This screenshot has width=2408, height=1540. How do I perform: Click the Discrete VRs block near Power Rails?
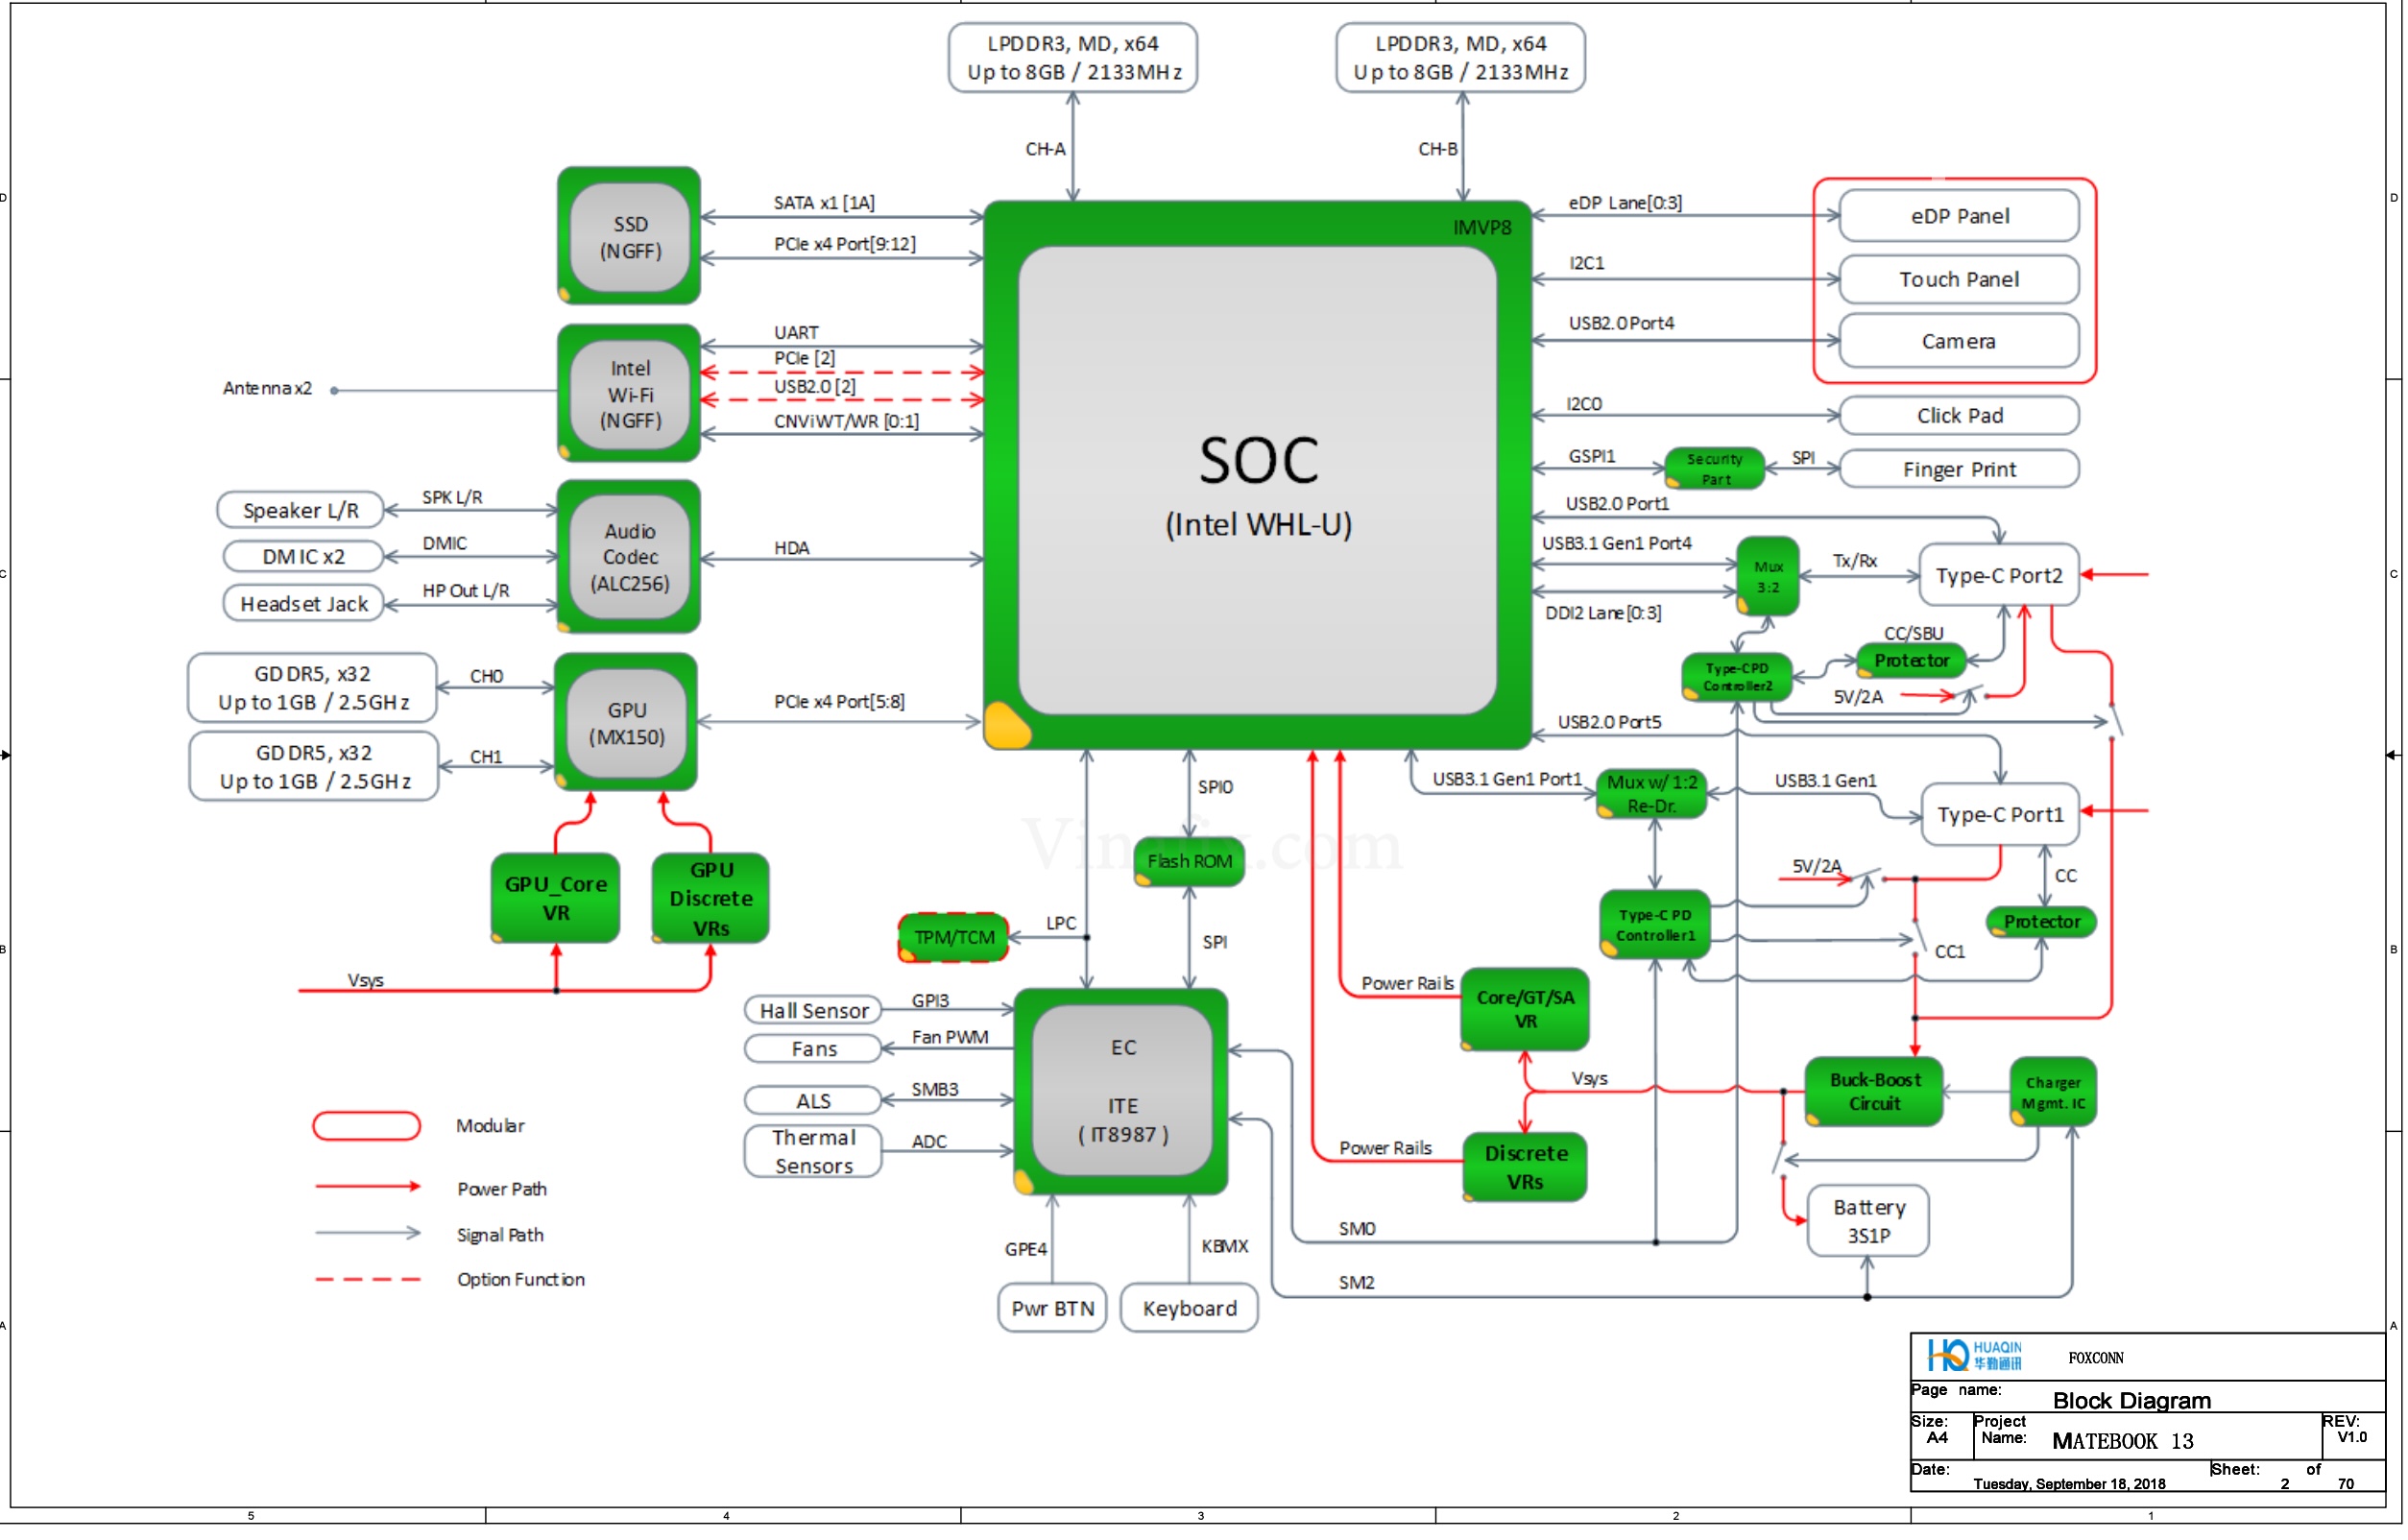pos(1525,1167)
